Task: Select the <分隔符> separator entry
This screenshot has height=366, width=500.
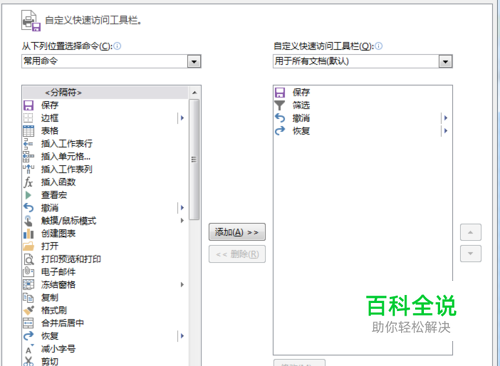Action: click(105, 92)
